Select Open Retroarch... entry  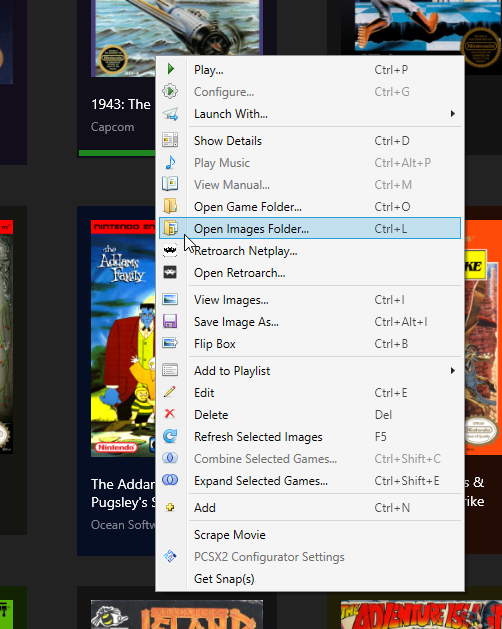pos(310,273)
